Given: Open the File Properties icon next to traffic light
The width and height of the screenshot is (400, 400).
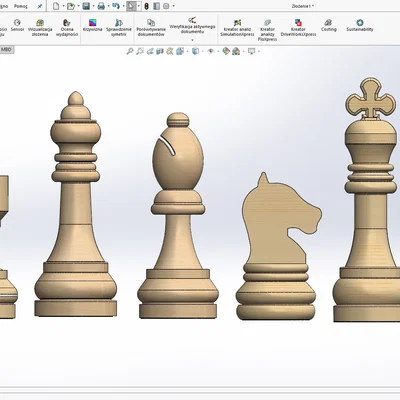Looking at the screenshot, I should [x=156, y=6].
